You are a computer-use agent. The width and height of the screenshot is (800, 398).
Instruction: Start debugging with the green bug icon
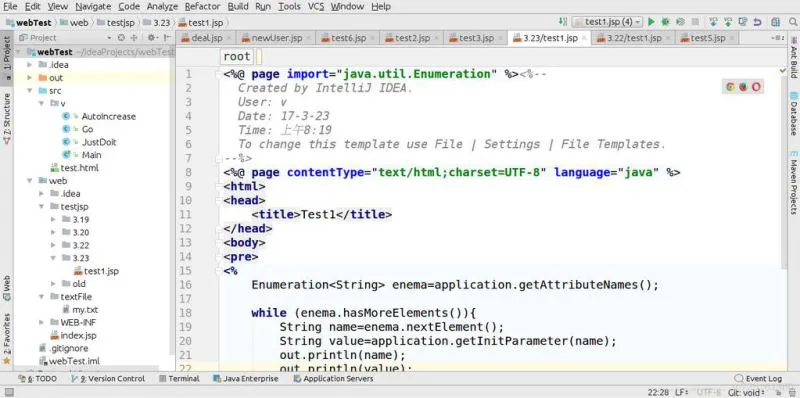pyautogui.click(x=665, y=22)
